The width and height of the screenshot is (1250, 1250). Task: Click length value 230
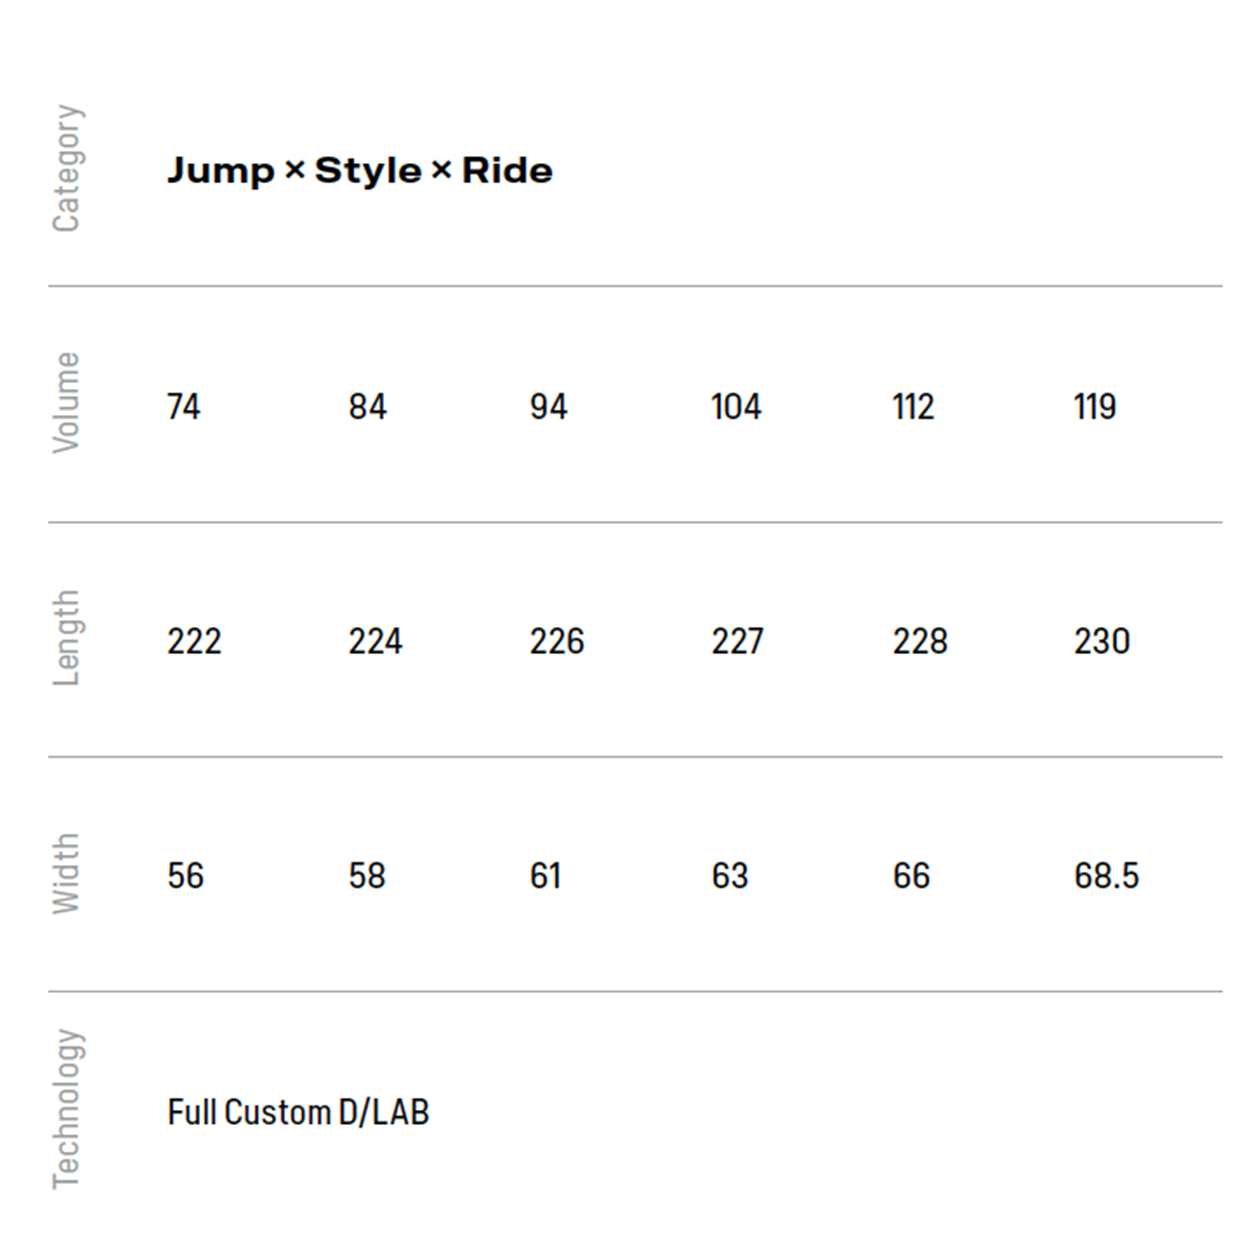[1102, 641]
